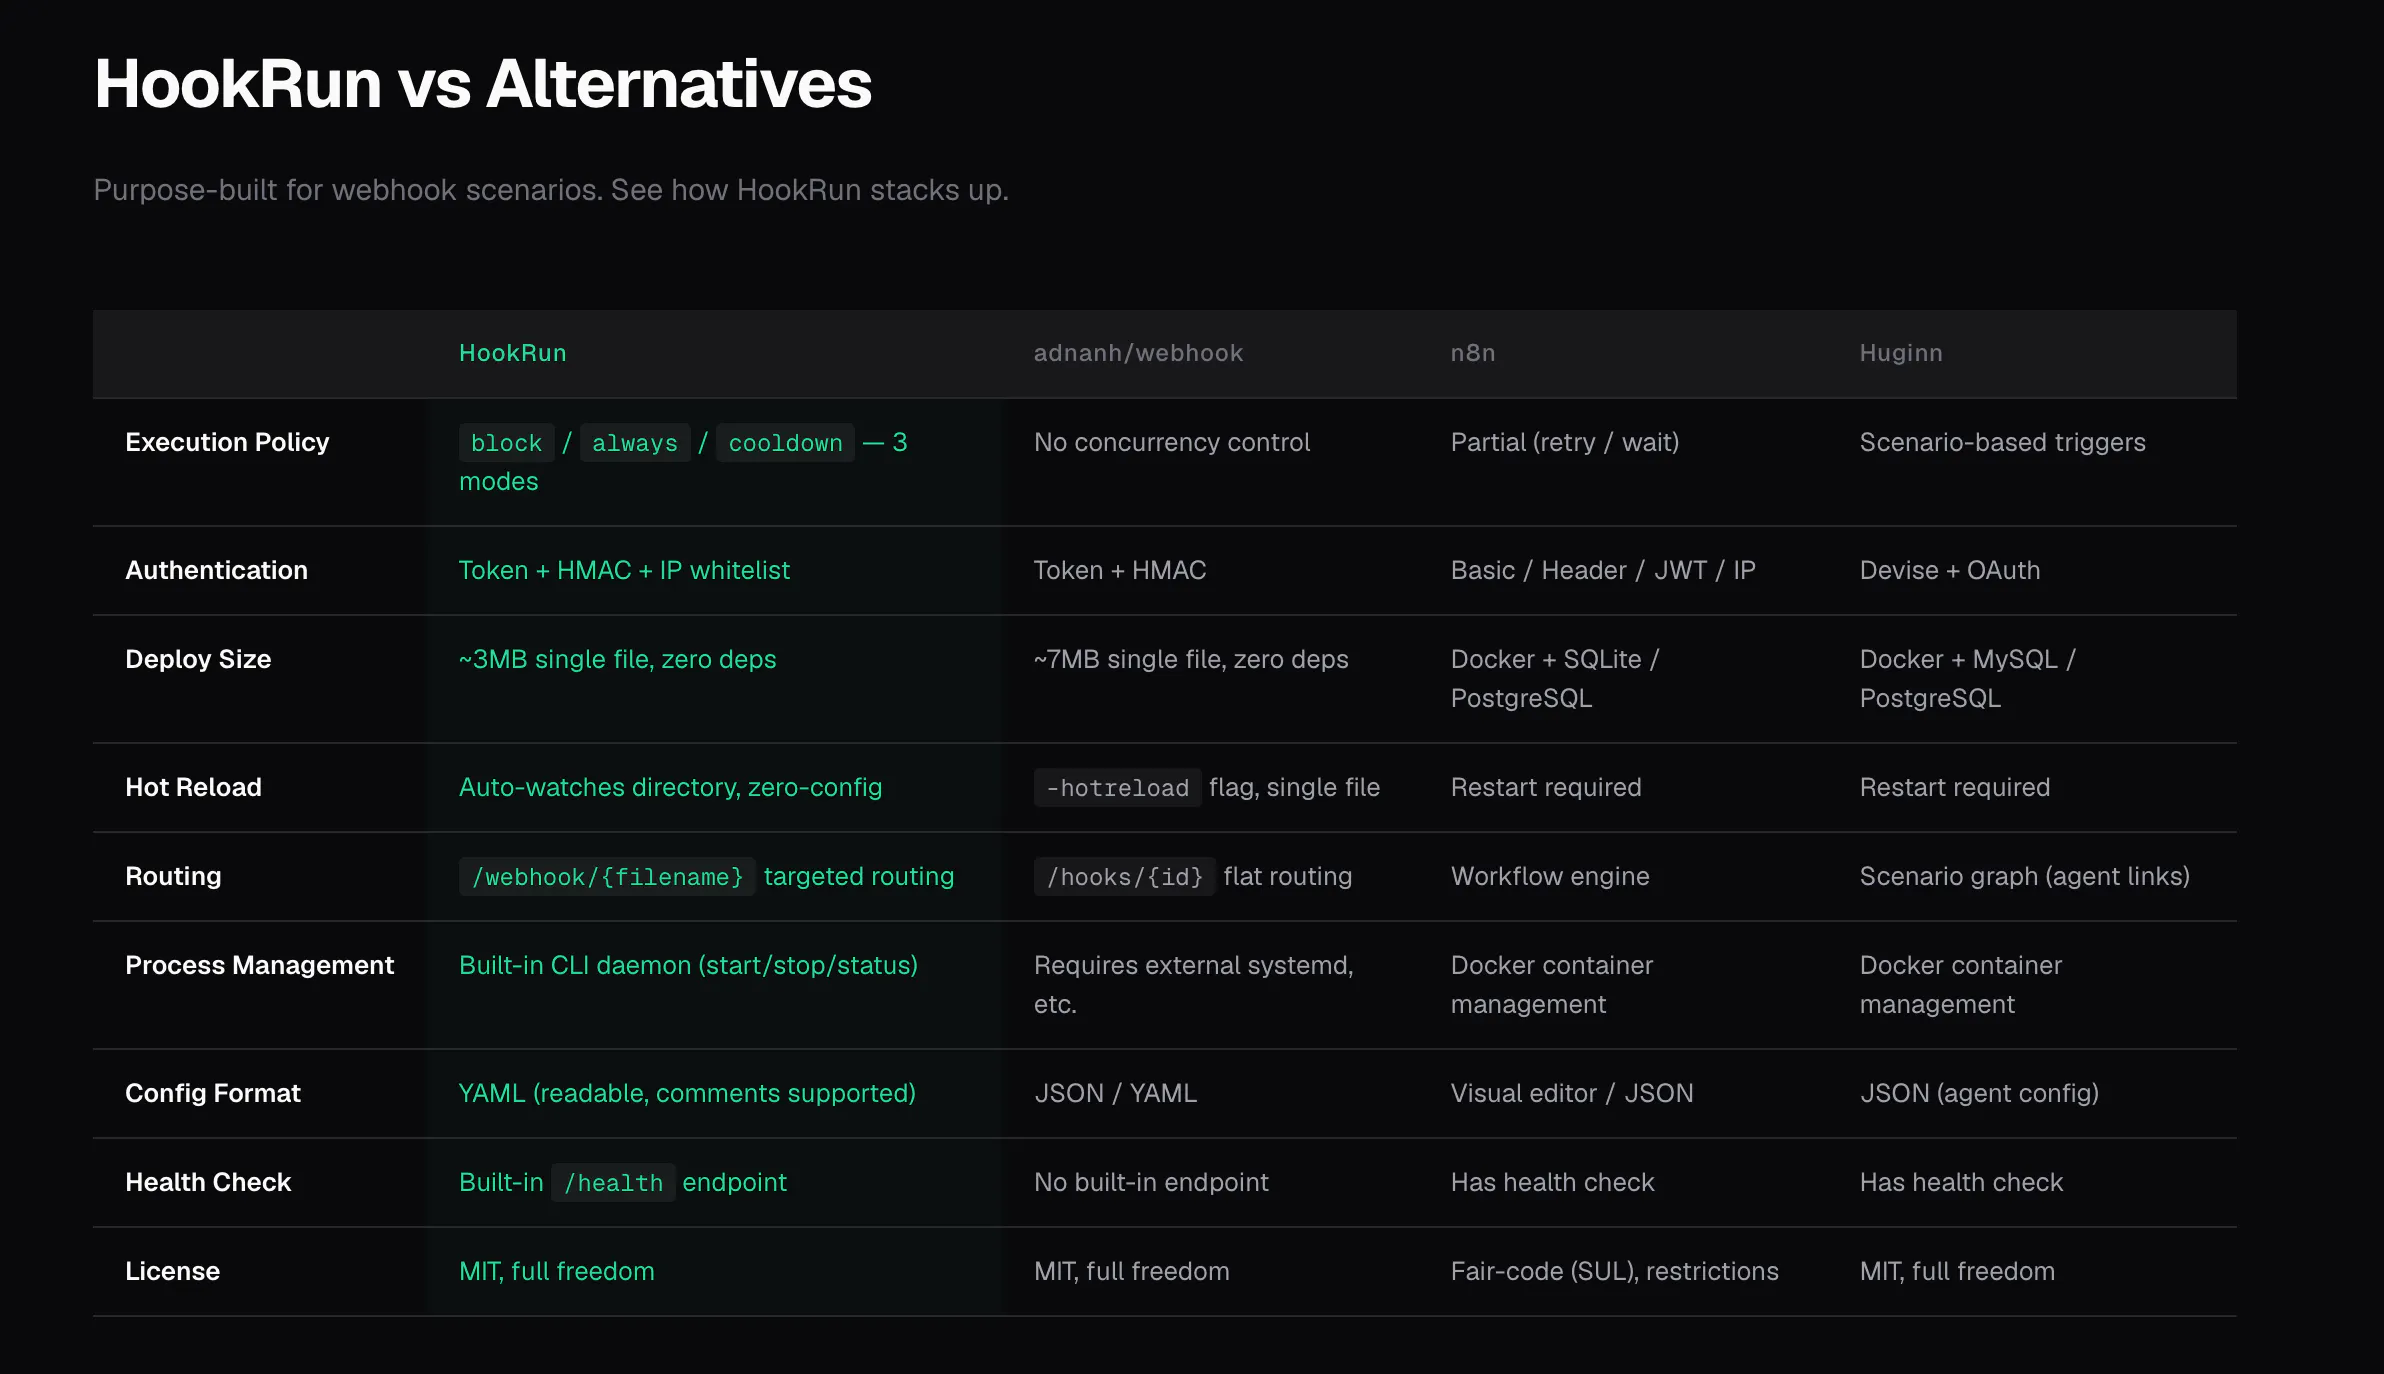
Task: Select "Workflow engine" cell
Action: 1550,876
